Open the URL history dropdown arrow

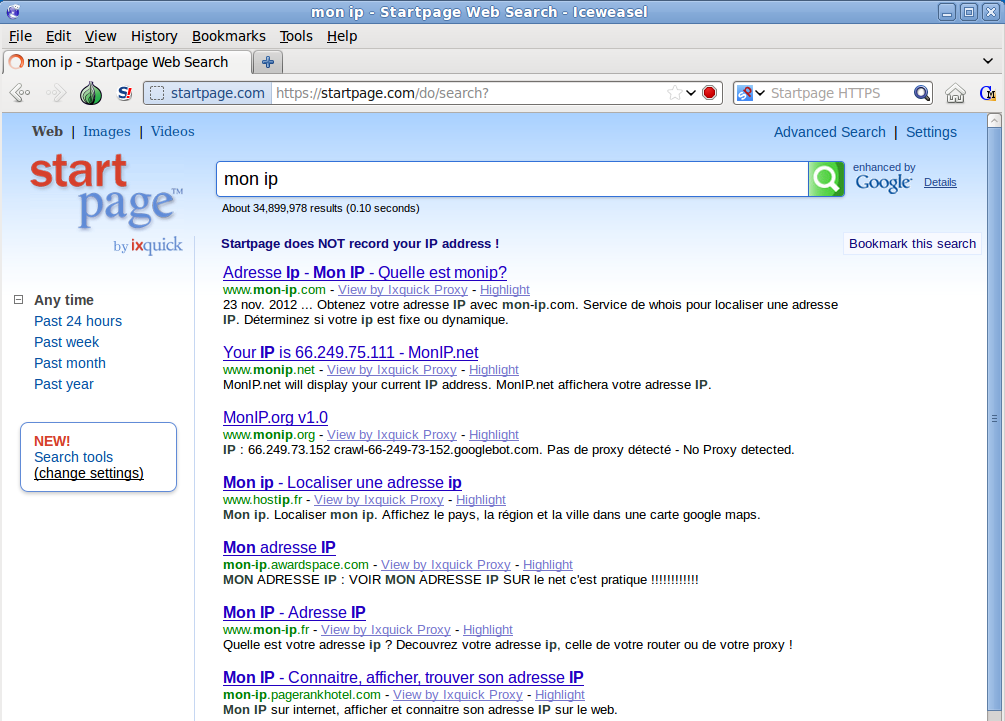point(691,94)
